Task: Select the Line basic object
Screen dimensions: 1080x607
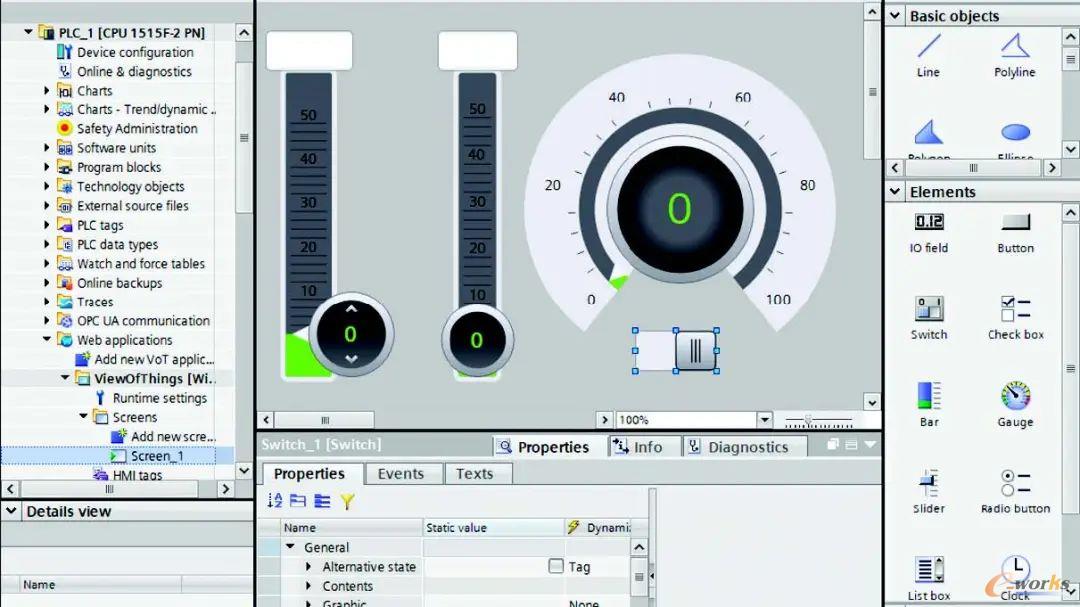Action: click(x=928, y=55)
